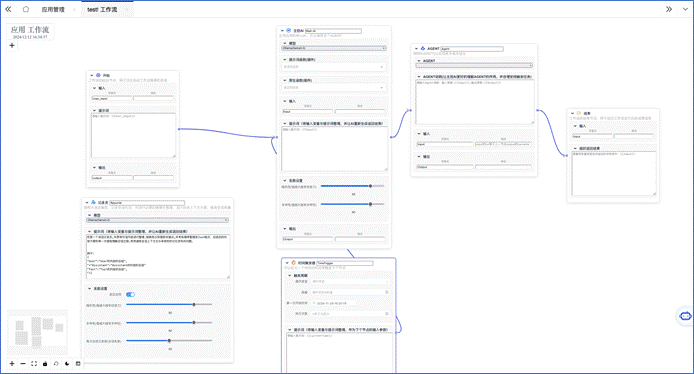
Task: Open the AI assistant robot icon on the right edge
Action: [x=686, y=316]
